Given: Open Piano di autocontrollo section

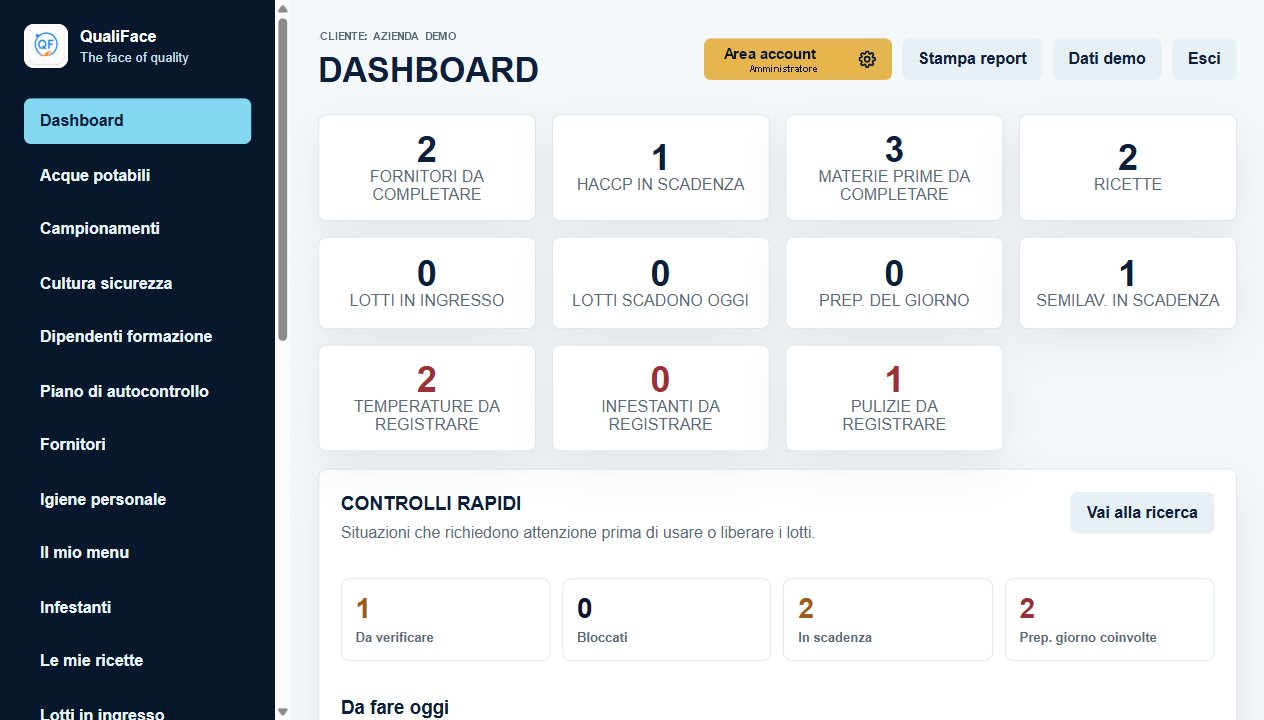Looking at the screenshot, I should pos(137,391).
